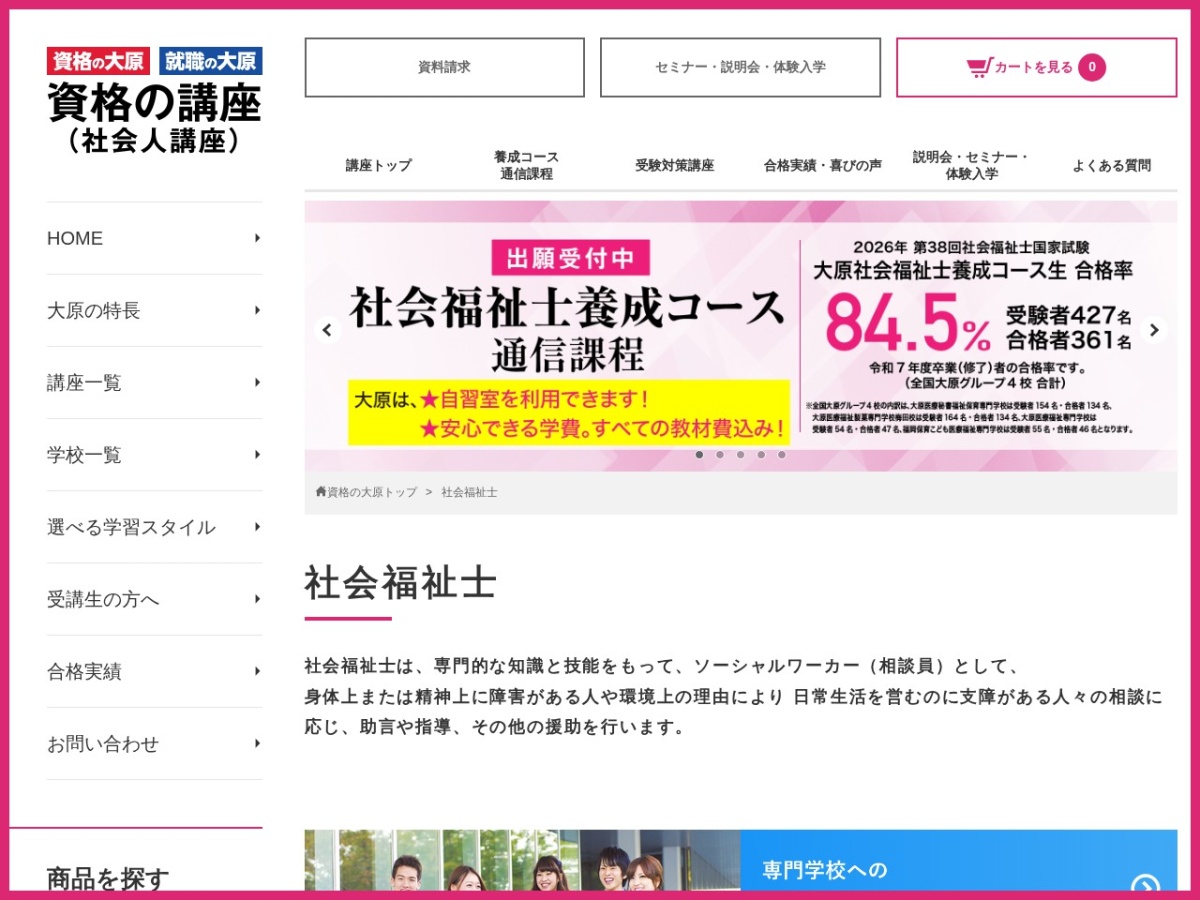
Task: Click the 社会福祉士養成コース banner image
Action: tap(741, 336)
